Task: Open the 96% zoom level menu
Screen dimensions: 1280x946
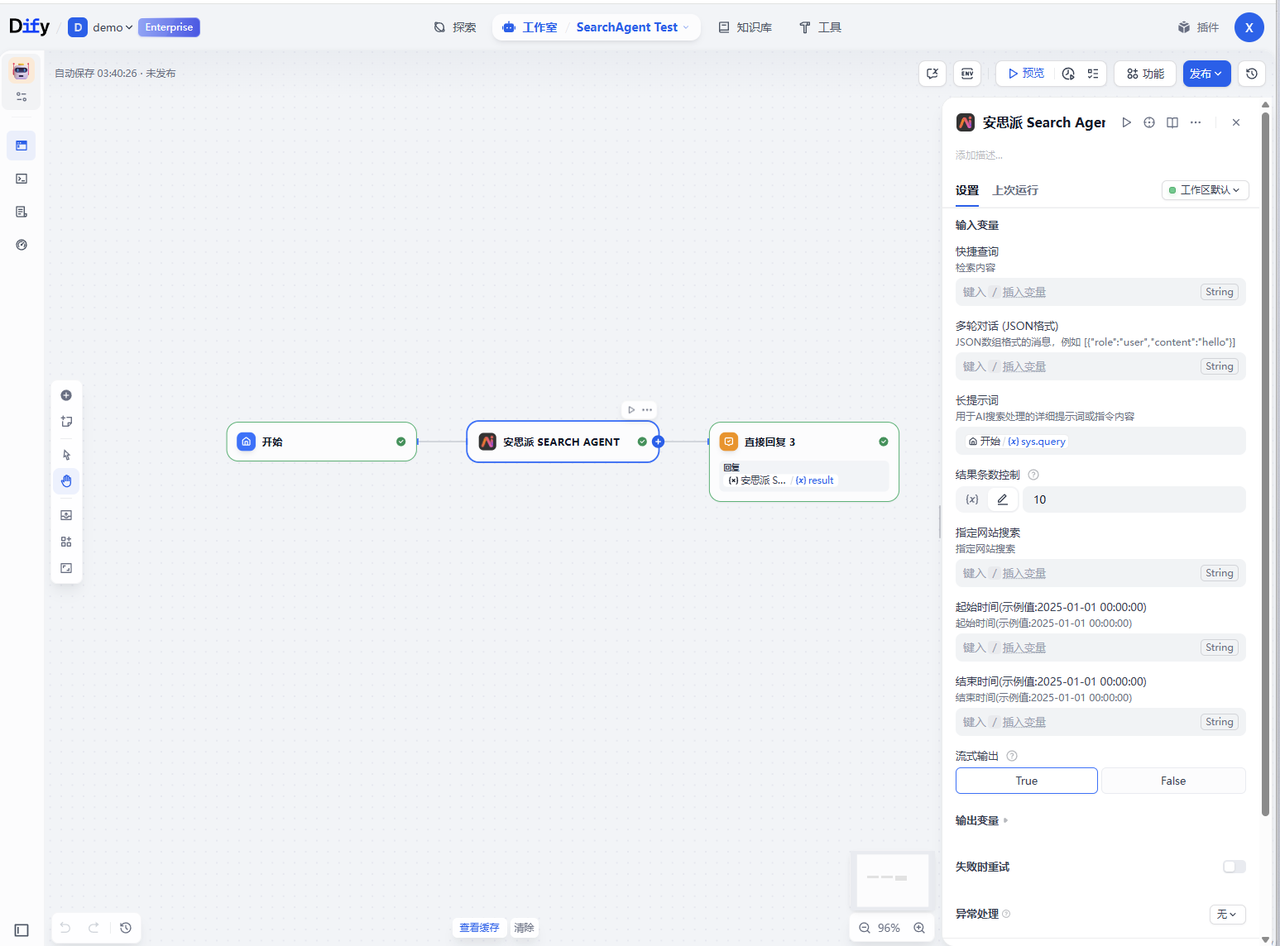Action: pyautogui.click(x=889, y=928)
